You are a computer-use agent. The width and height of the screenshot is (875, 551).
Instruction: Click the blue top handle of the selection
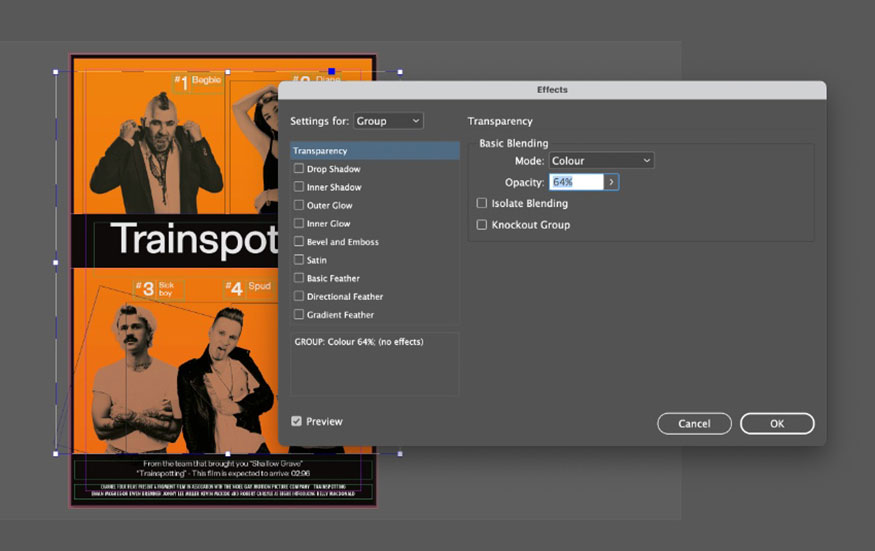[x=331, y=71]
